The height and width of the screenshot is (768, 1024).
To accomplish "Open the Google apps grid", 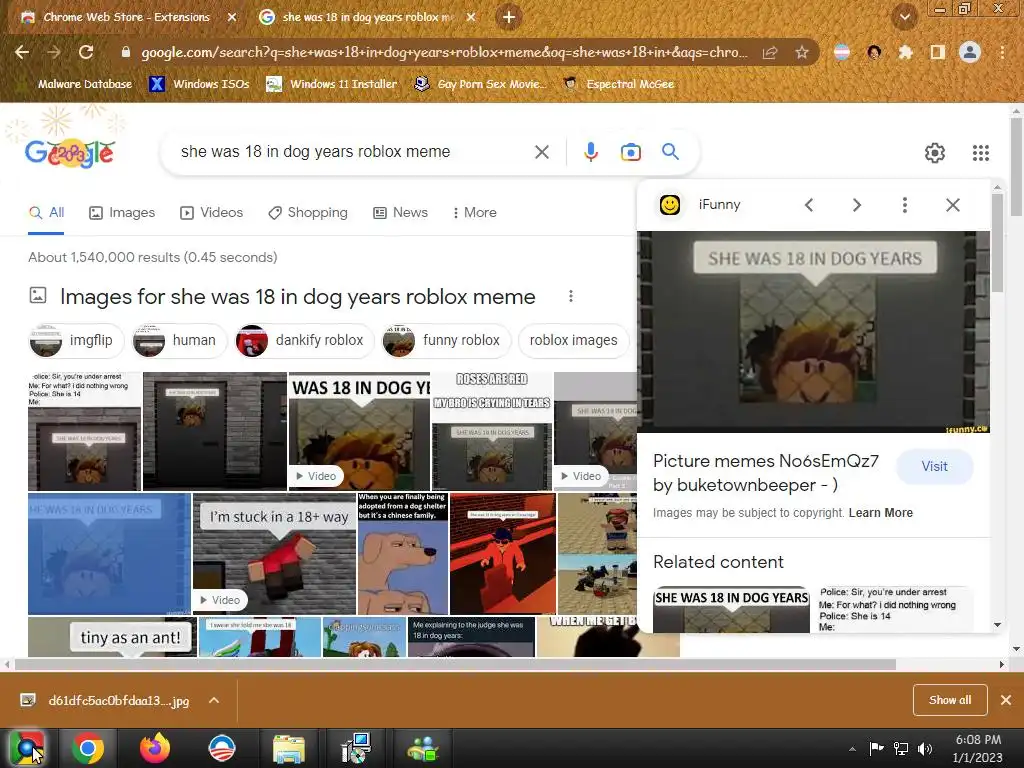I will coord(980,153).
